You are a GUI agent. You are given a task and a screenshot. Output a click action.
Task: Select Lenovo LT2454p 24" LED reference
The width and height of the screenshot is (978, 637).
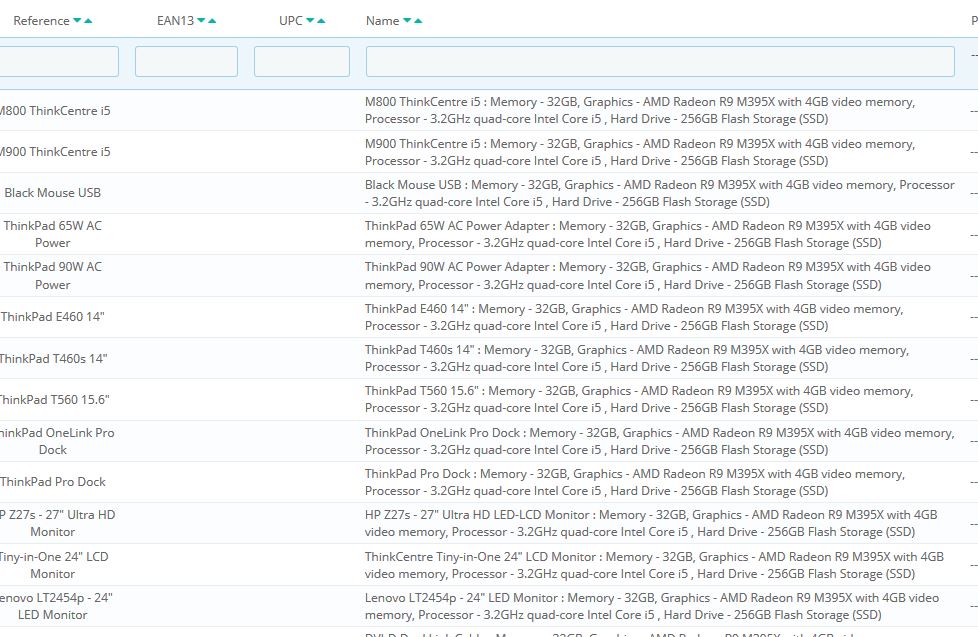point(56,606)
